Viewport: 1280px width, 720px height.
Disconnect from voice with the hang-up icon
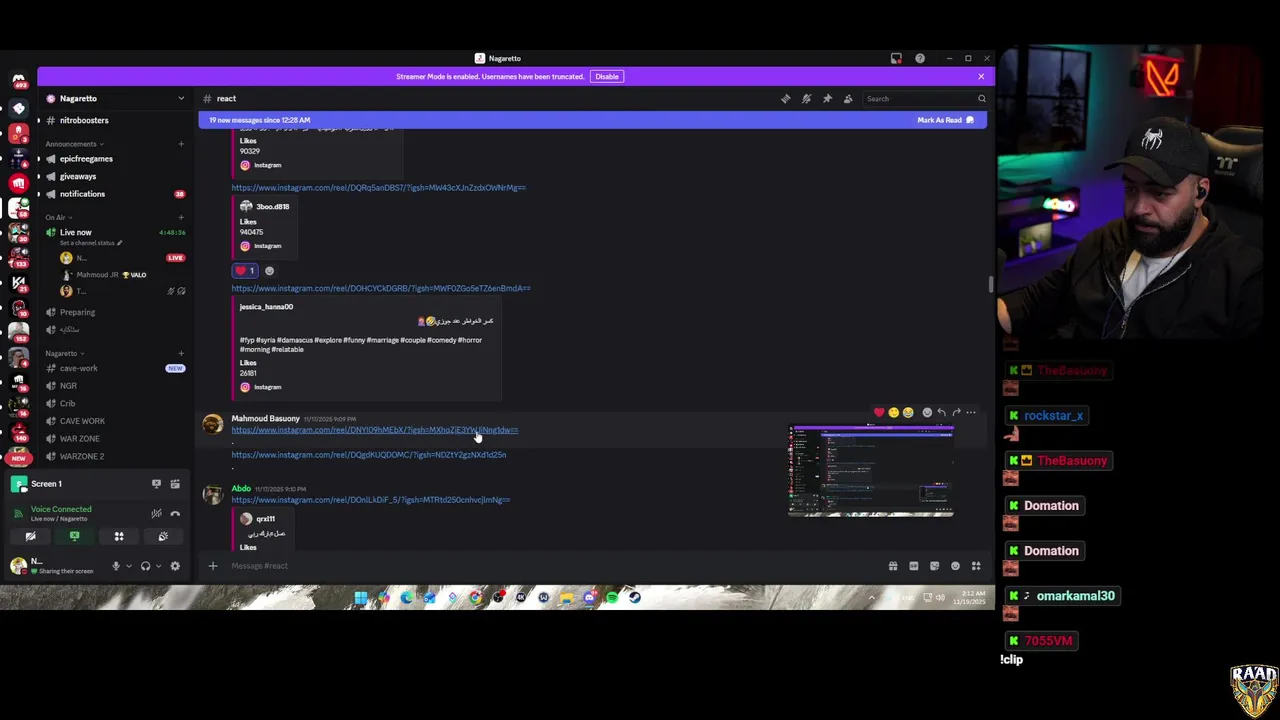(x=175, y=514)
